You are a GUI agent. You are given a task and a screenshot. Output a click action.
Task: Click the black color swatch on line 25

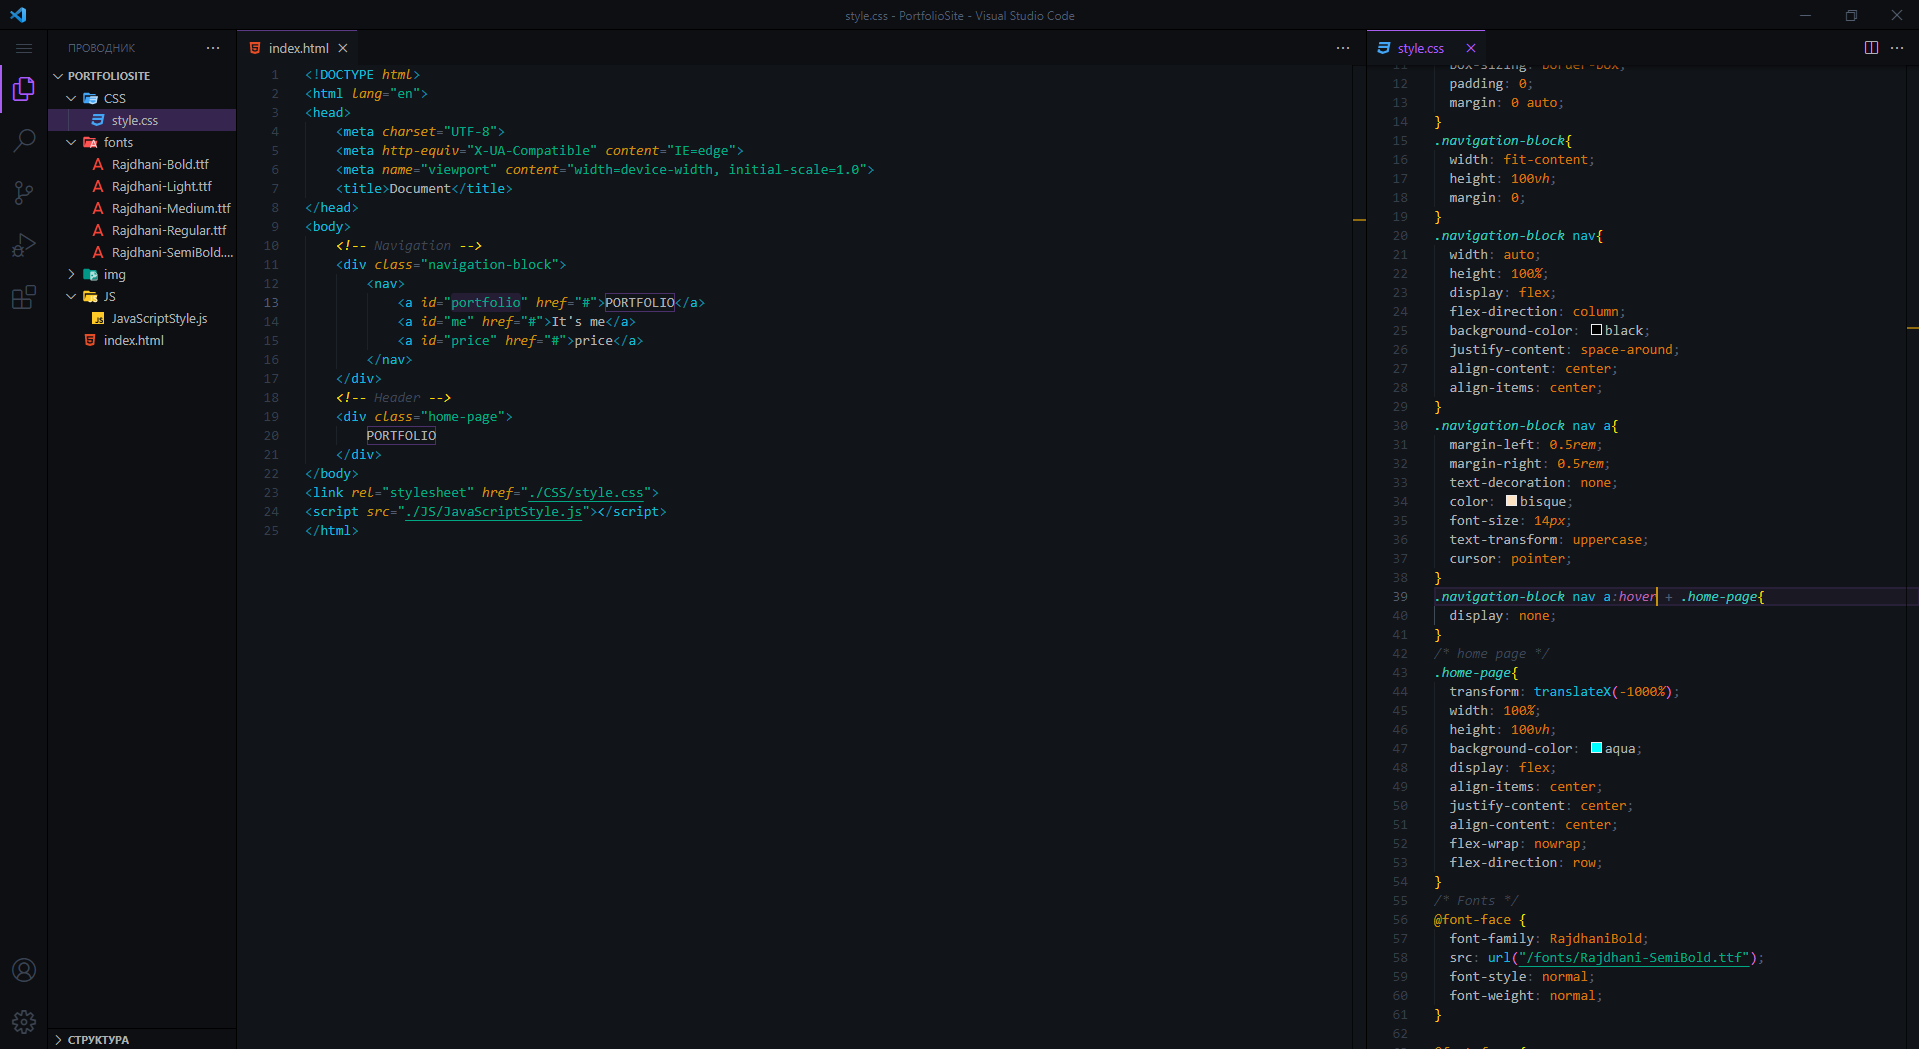point(1596,330)
